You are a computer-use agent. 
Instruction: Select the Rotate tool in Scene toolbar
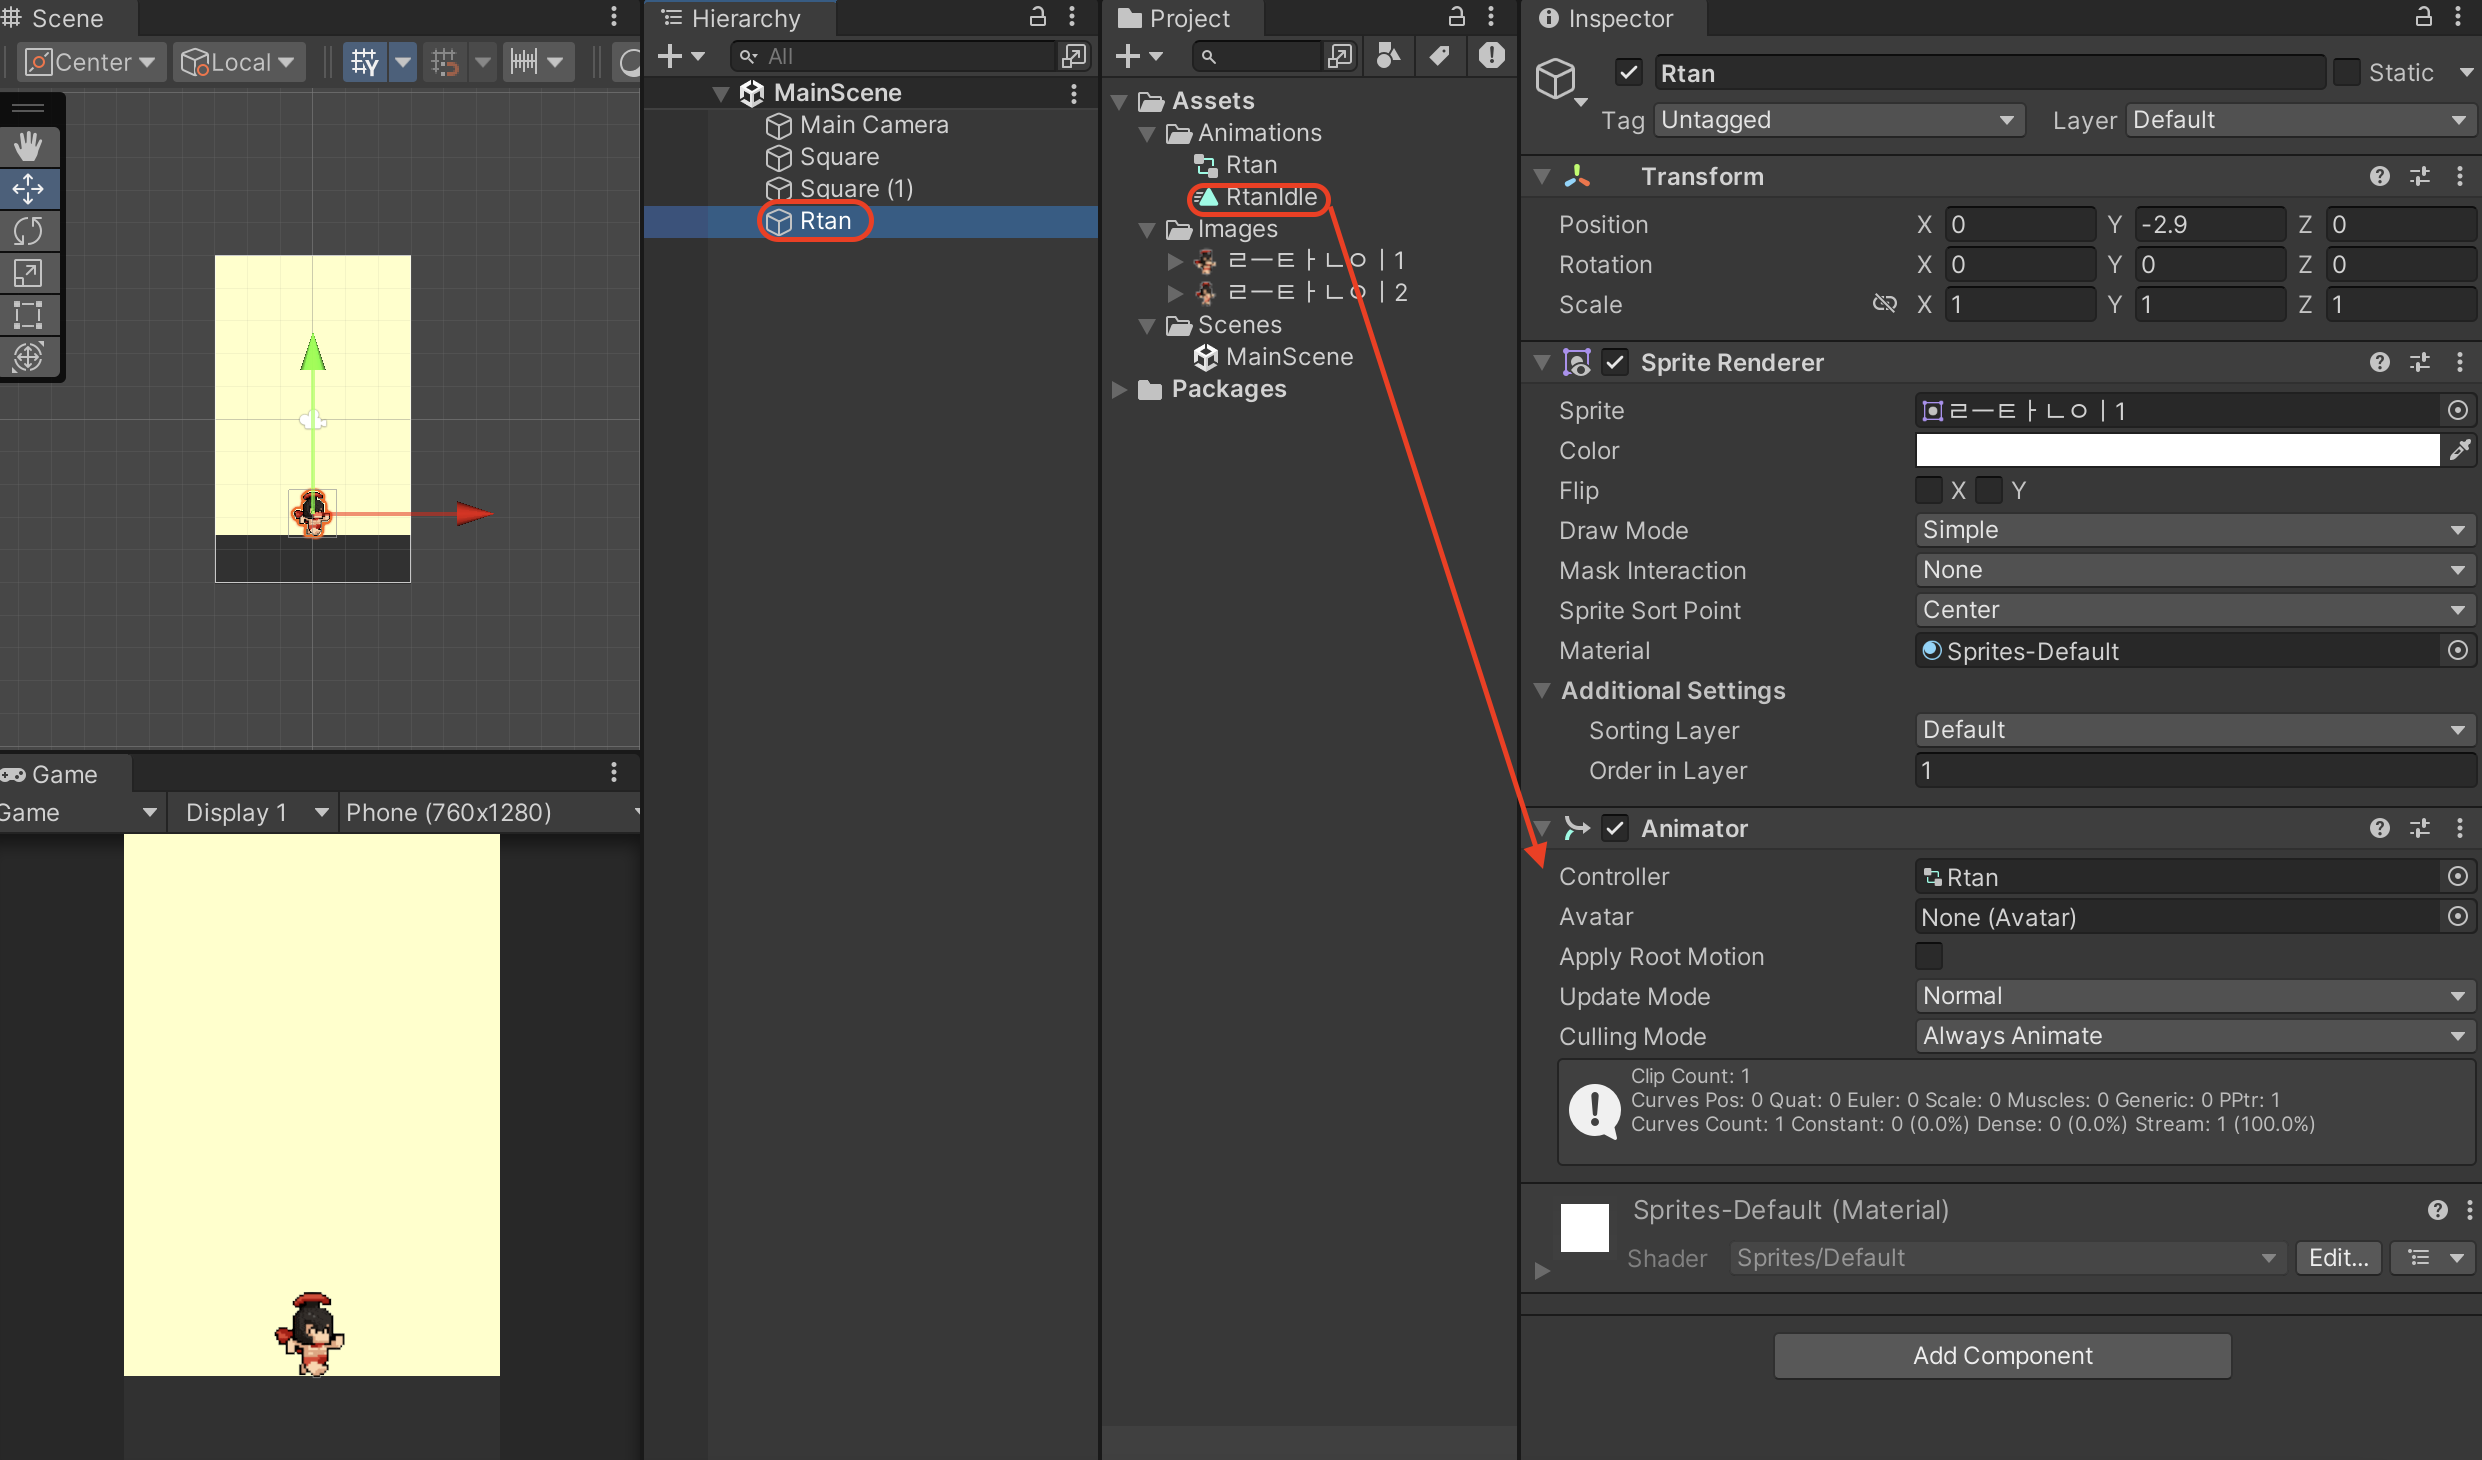[x=28, y=231]
